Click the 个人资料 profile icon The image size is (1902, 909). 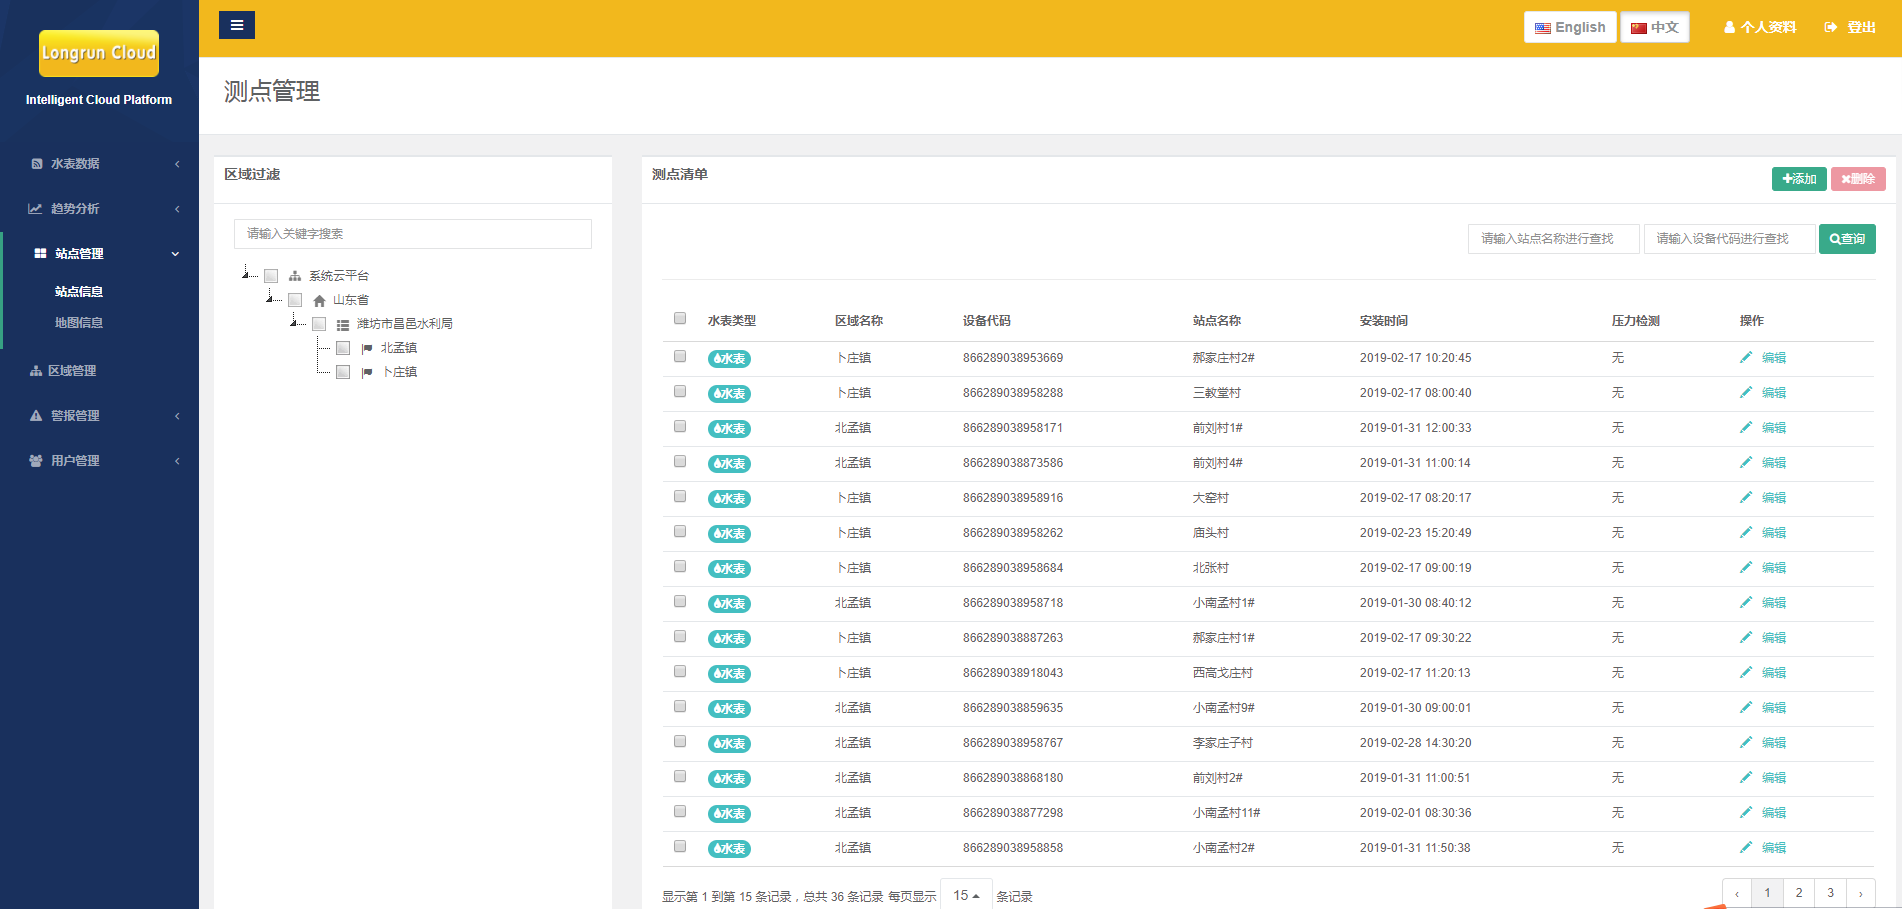[x=1729, y=28]
